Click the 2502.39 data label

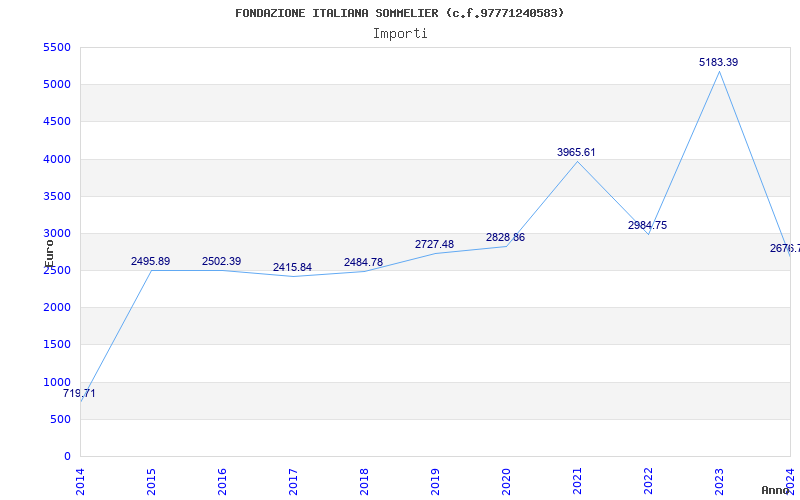click(x=221, y=261)
